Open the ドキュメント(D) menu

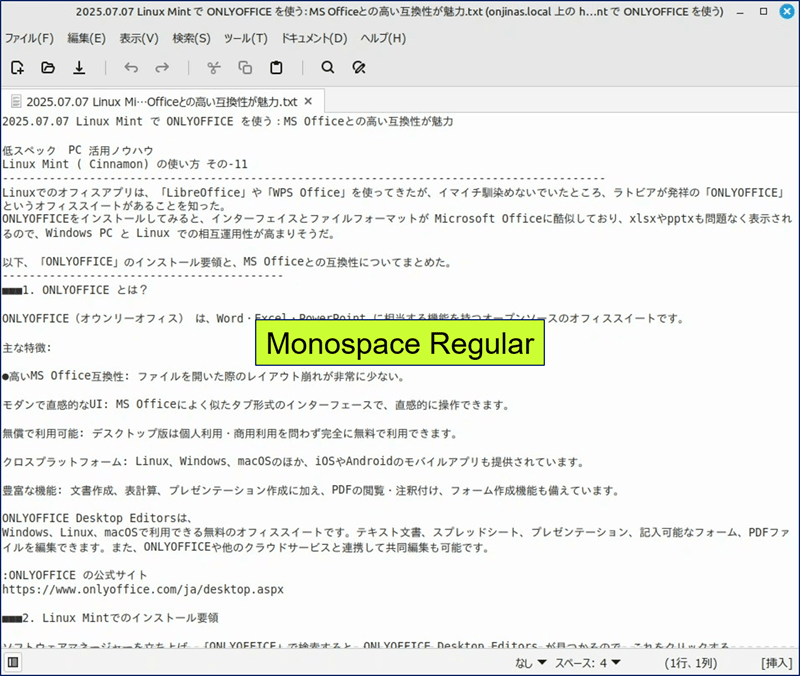(314, 38)
